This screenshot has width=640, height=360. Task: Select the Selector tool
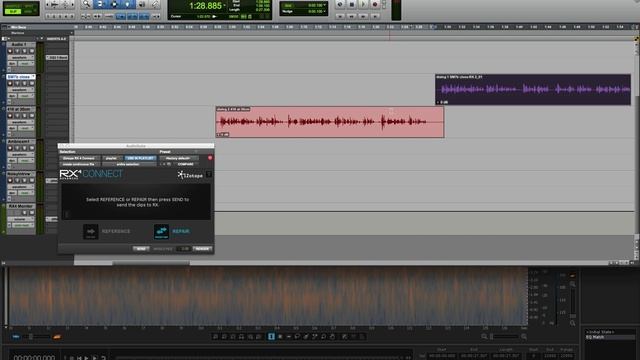114,4
